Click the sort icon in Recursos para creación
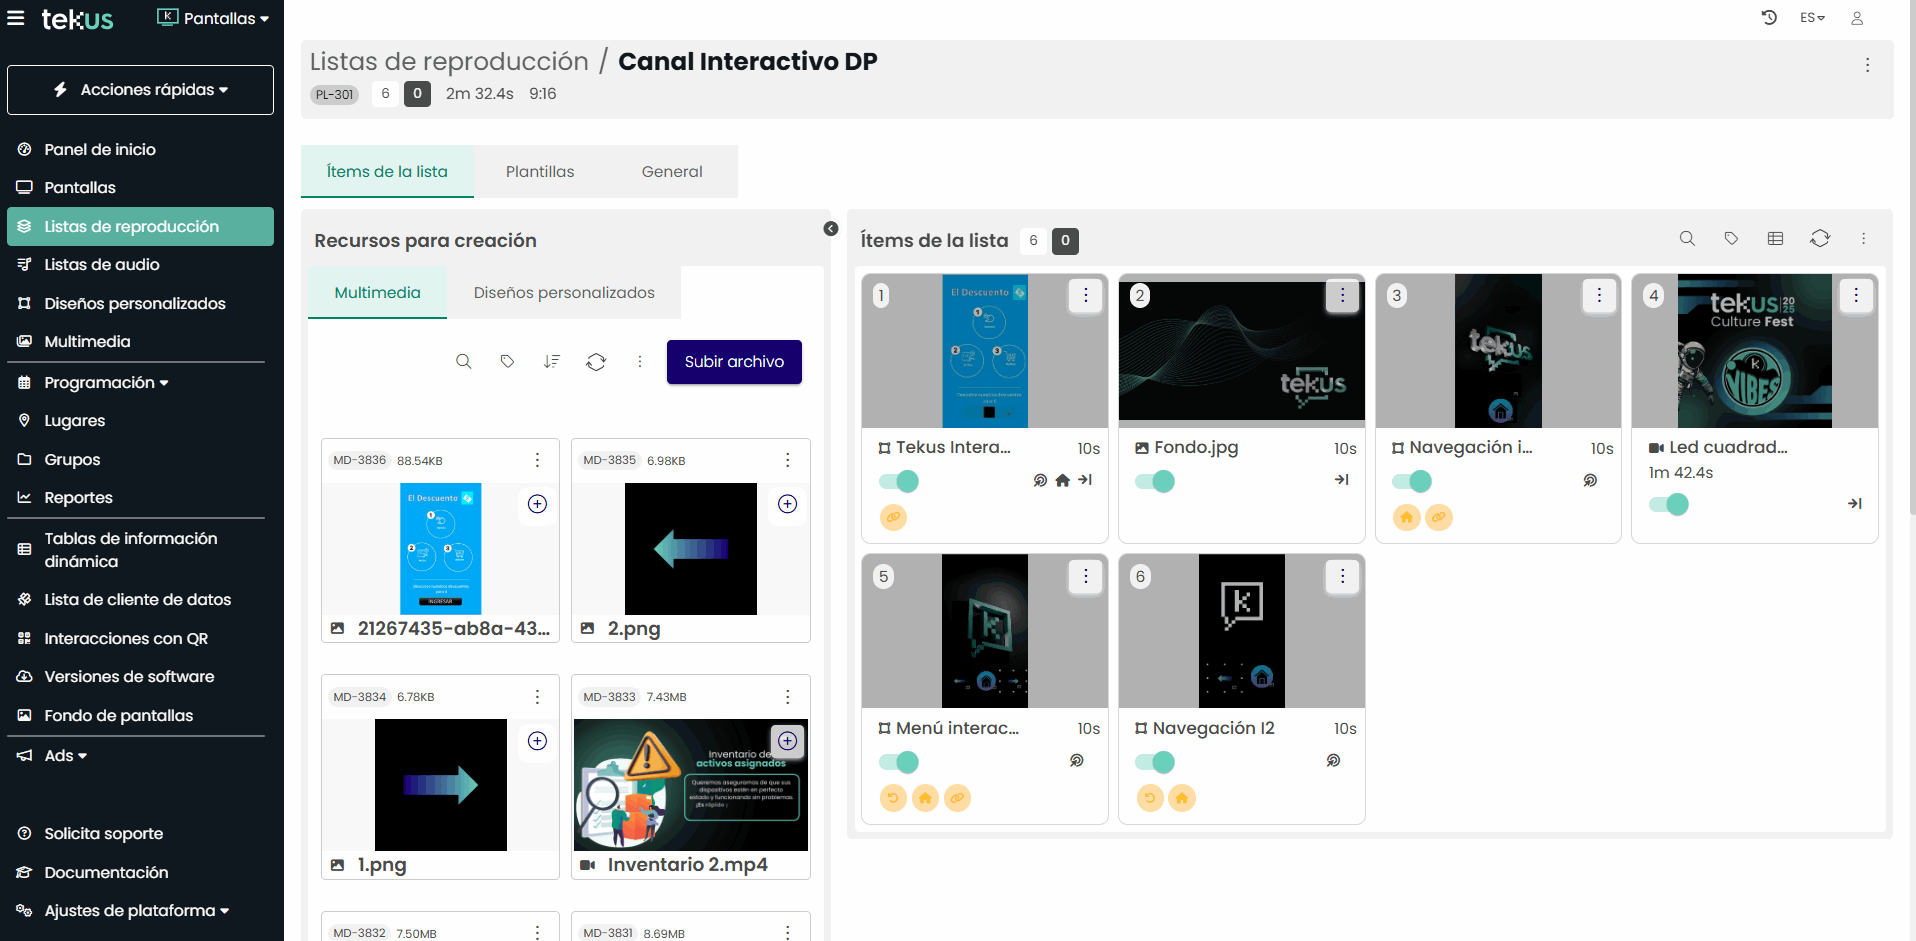 pos(551,362)
